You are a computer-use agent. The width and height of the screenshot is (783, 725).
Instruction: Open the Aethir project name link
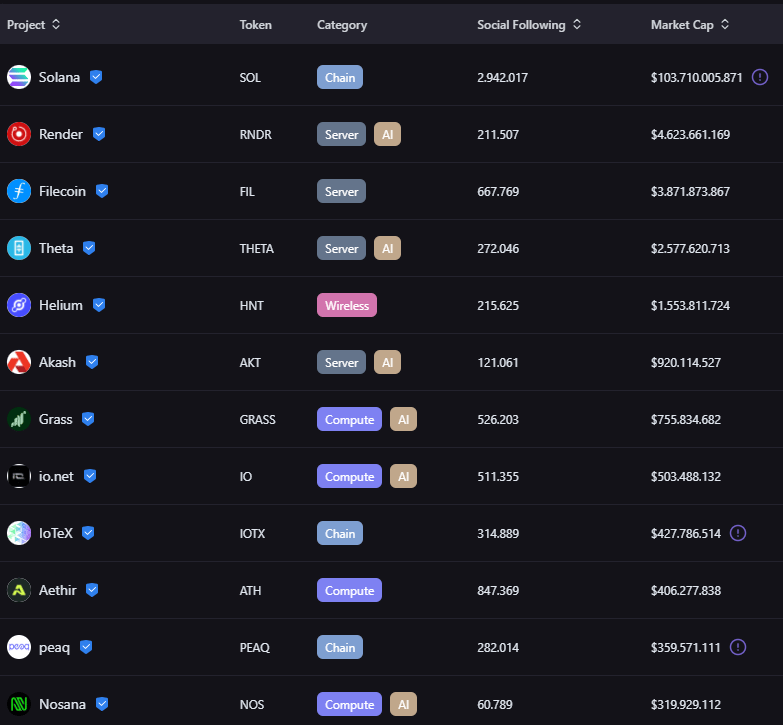coord(57,590)
